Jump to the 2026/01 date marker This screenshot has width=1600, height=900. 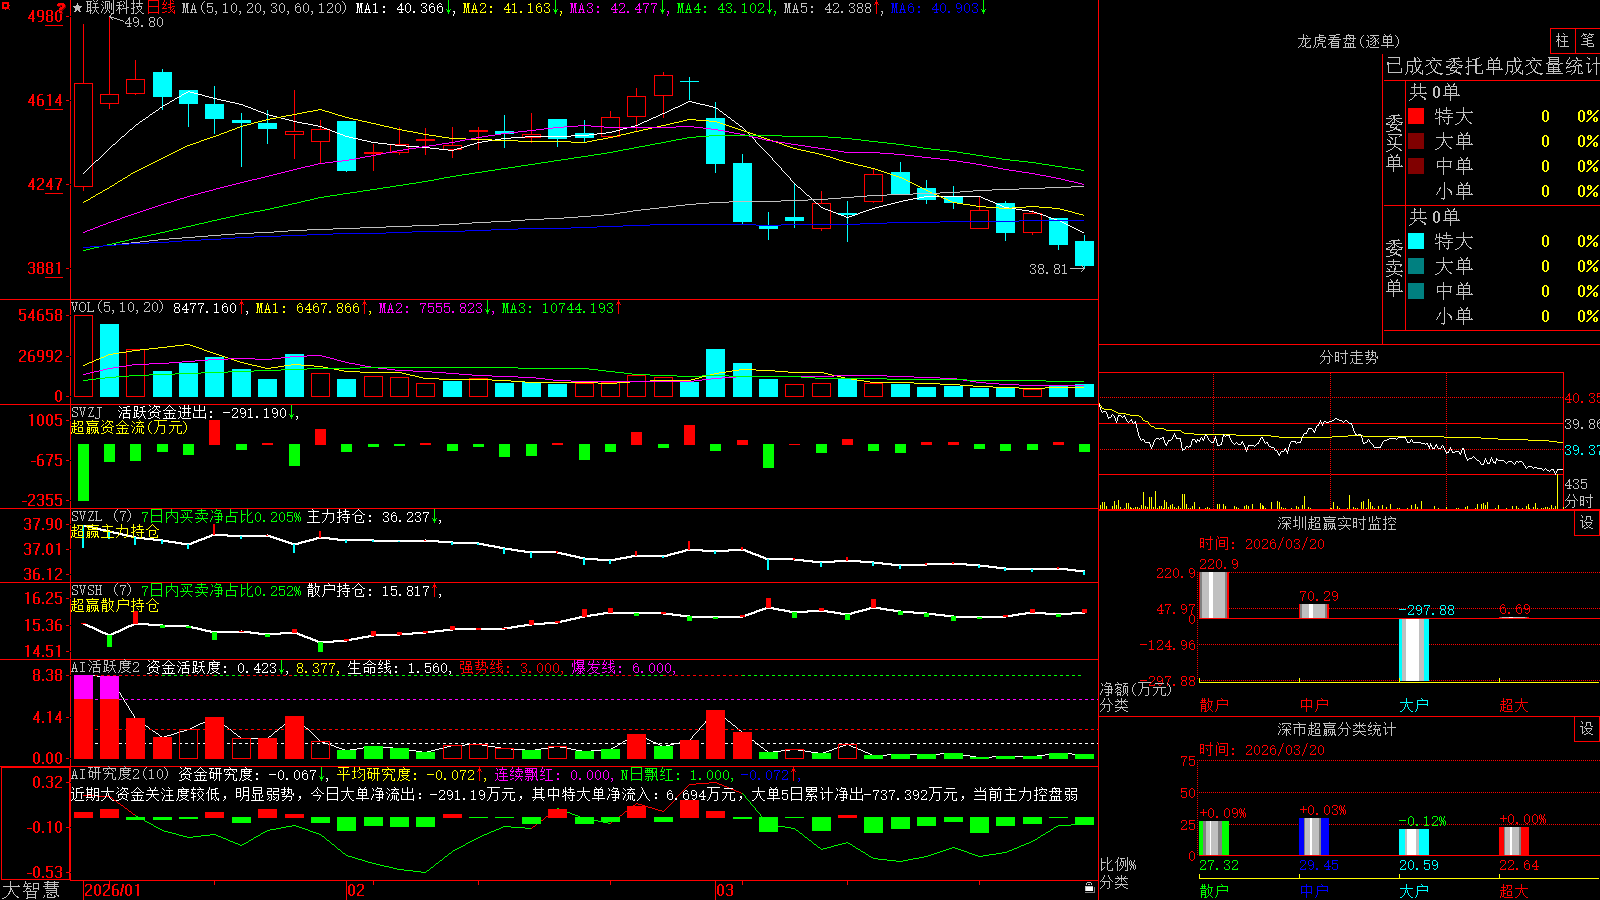click(113, 890)
